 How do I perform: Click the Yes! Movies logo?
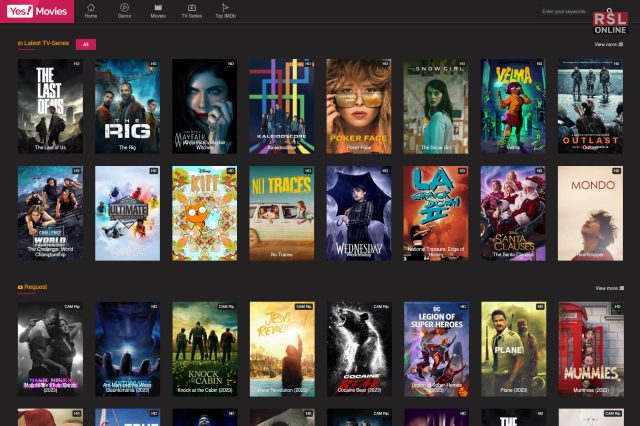[37, 11]
